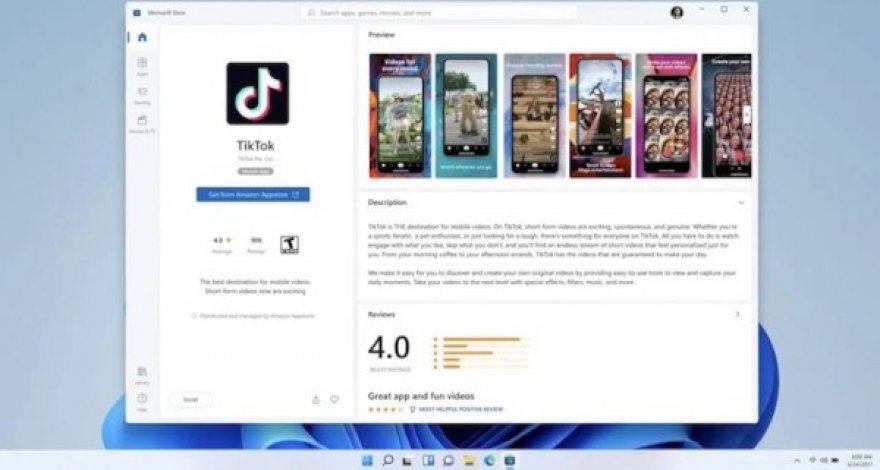
Task: Open the partially visible sixth preview screenshot
Action: 727,116
